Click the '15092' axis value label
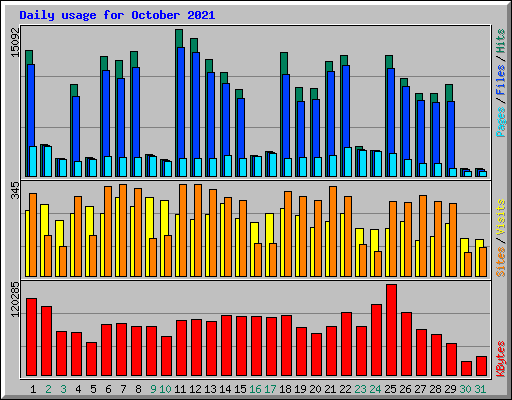 tap(16, 42)
